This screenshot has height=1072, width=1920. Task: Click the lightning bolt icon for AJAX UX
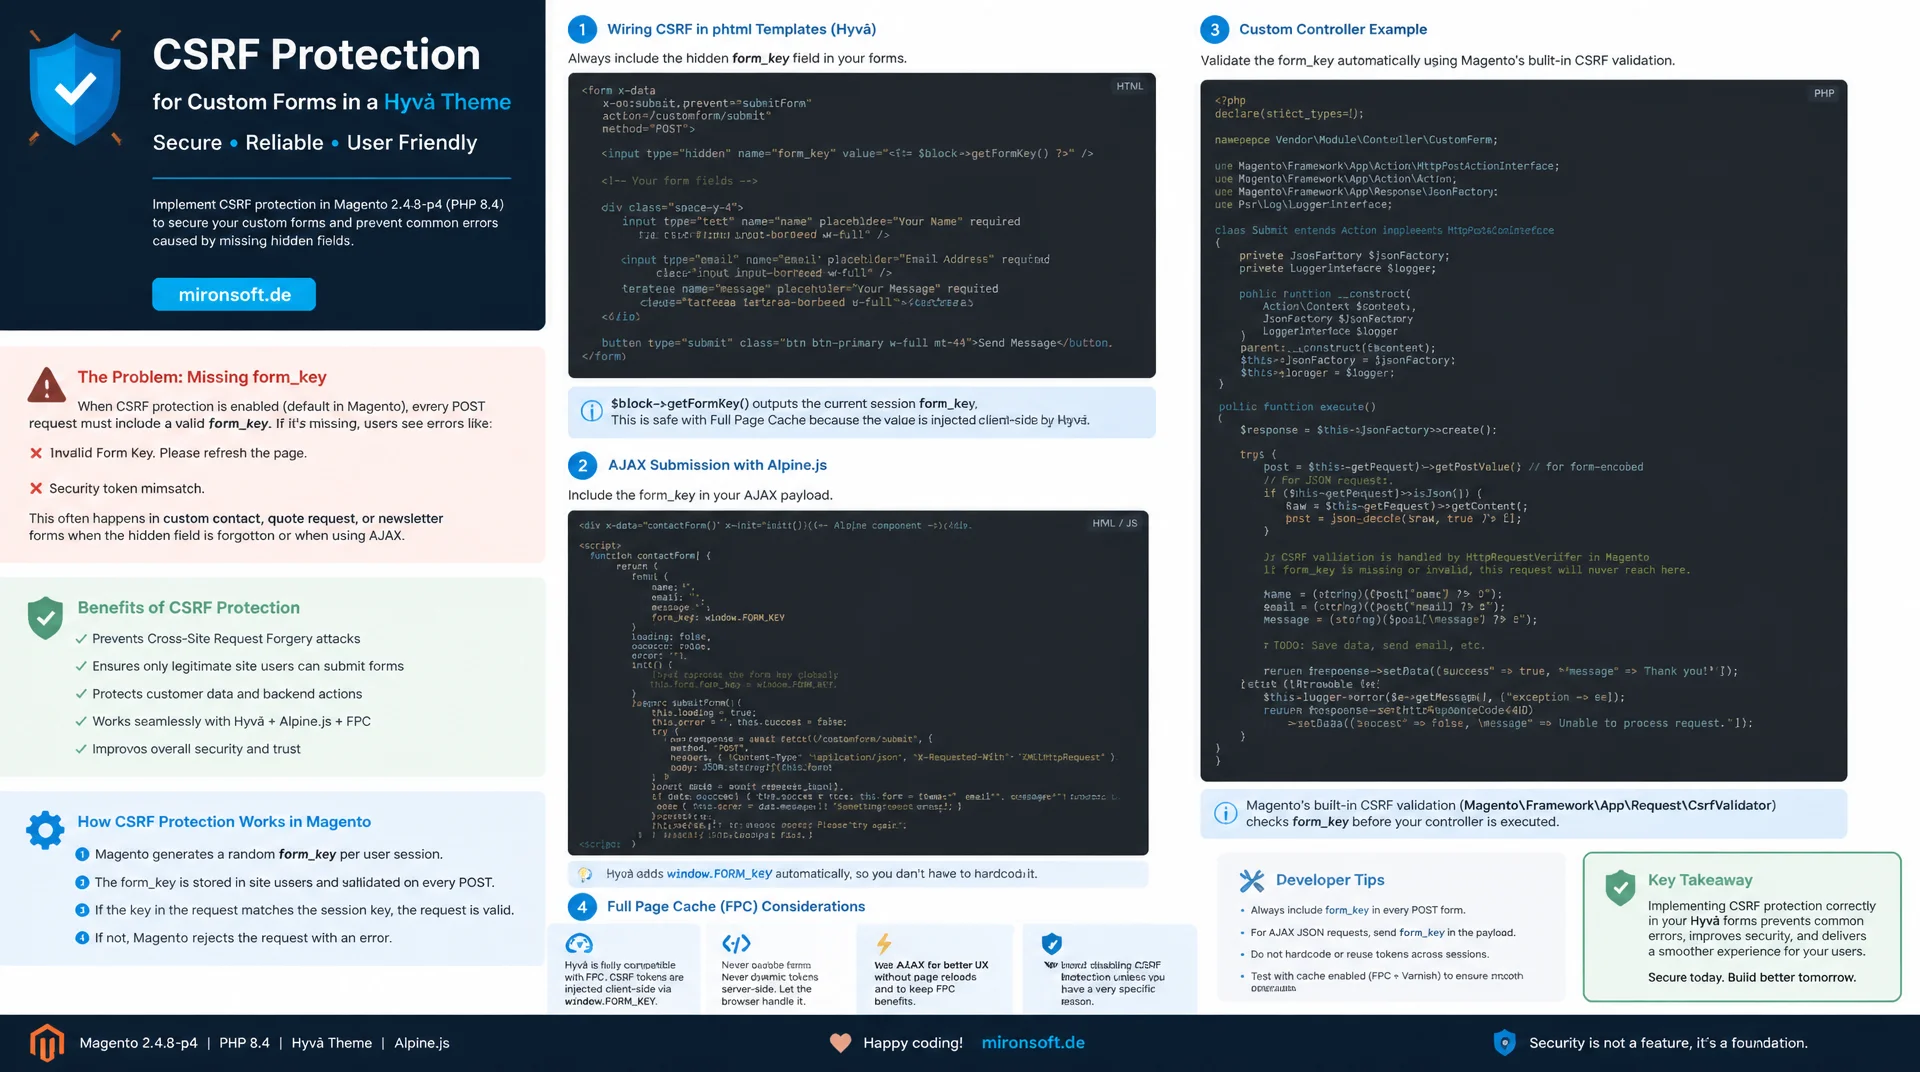[884, 943]
